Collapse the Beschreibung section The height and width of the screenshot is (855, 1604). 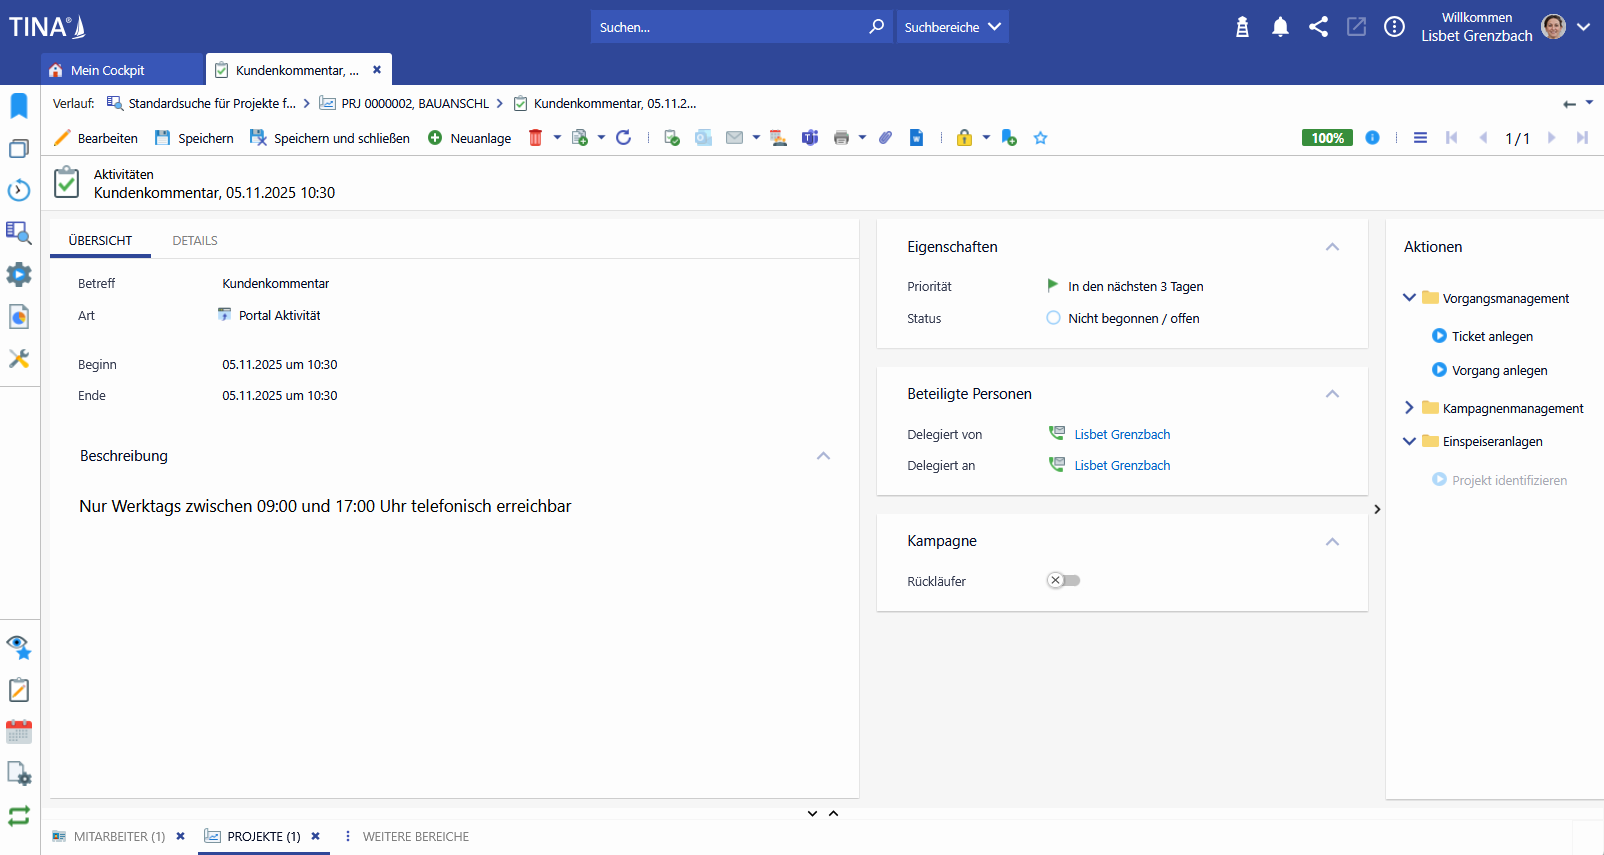click(x=823, y=456)
